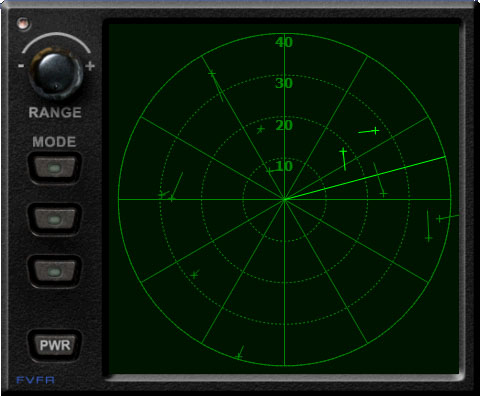480x396 pixels.
Task: Select the lone target in lower-left quadrant
Action: [x=195, y=275]
